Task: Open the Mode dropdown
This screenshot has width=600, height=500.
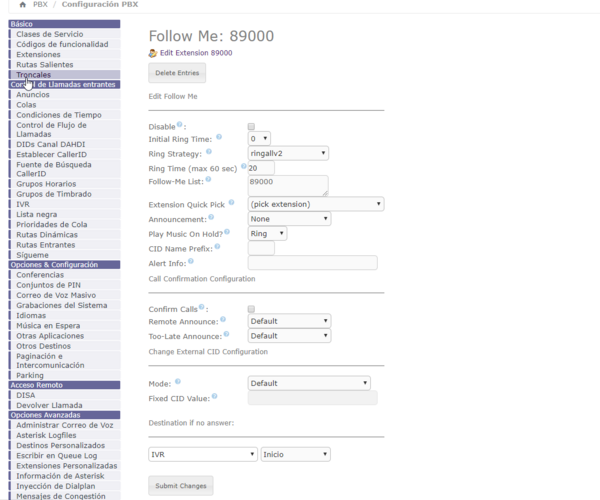Action: (309, 383)
